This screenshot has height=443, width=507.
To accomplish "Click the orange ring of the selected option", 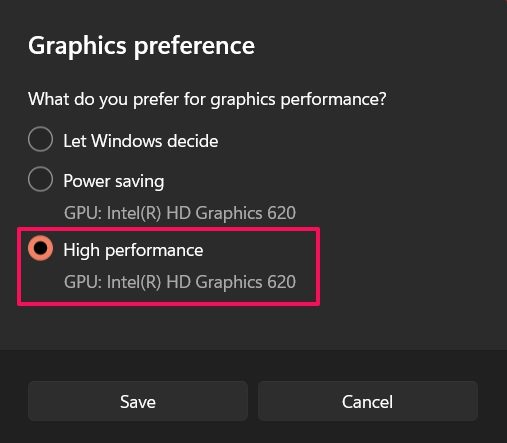I will coord(31,248).
